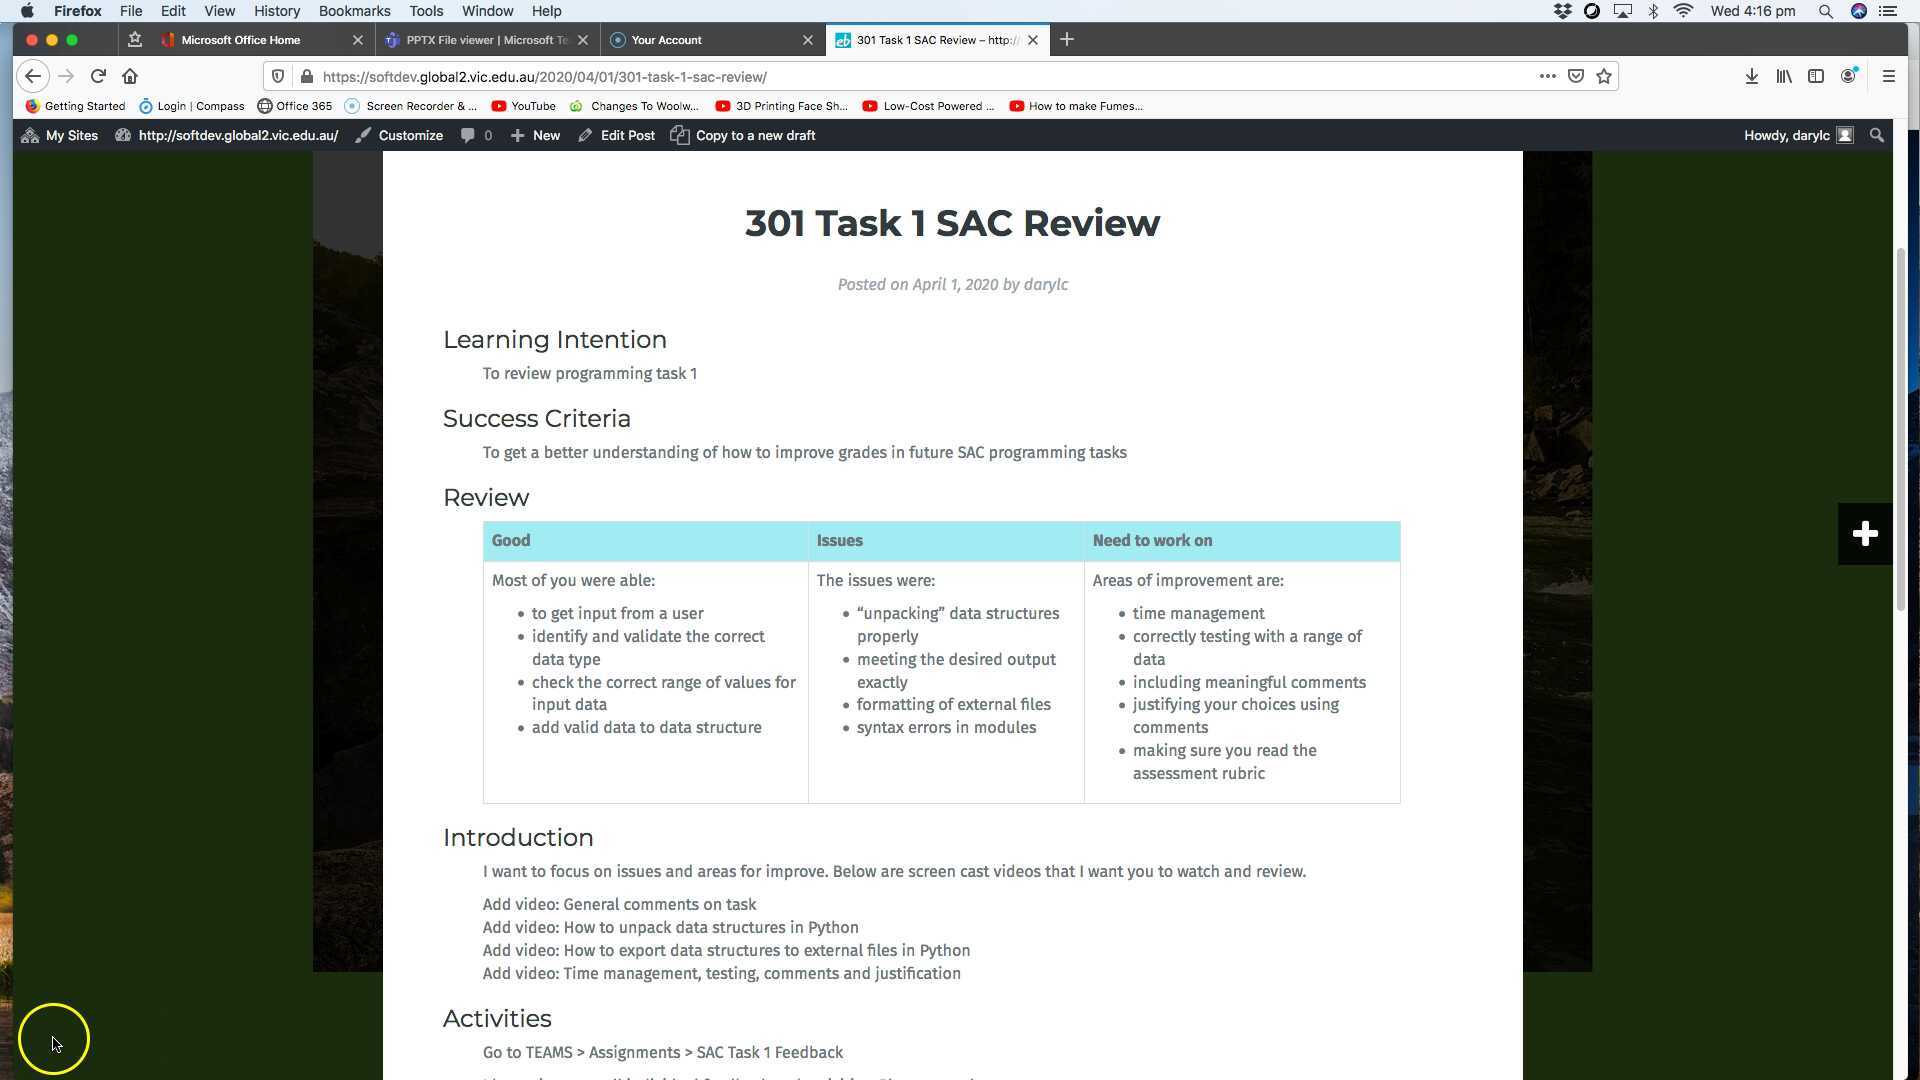1920x1080 pixels.
Task: Click the plus expander on the right edge
Action: (x=1864, y=533)
